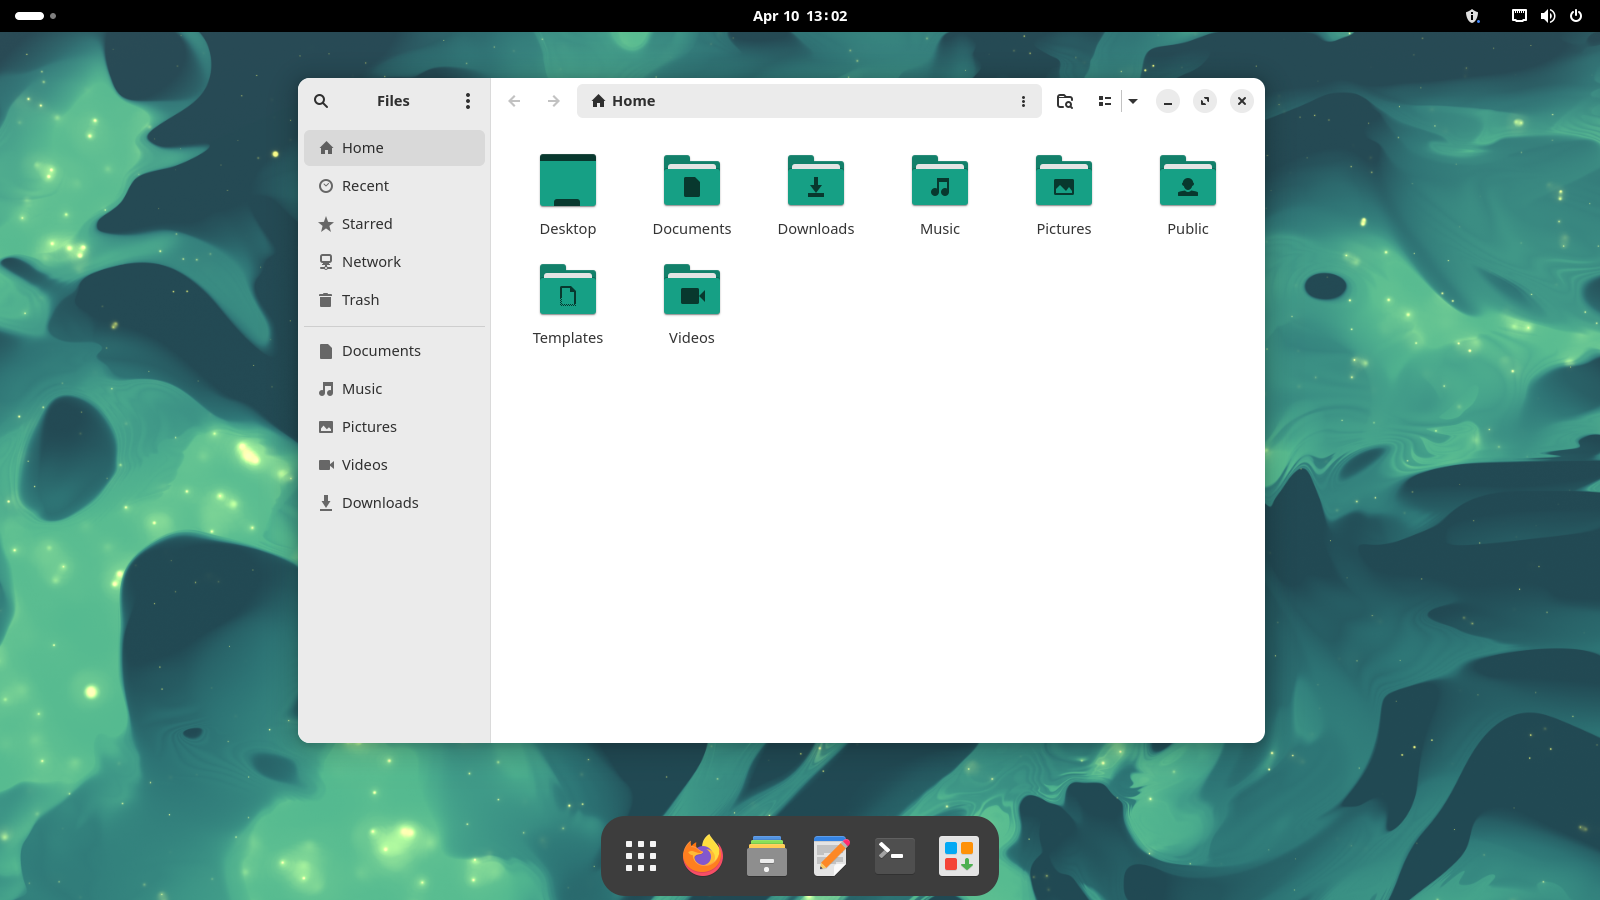Expand the view options dropdown arrow
This screenshot has height=900, width=1600.
click(x=1133, y=101)
